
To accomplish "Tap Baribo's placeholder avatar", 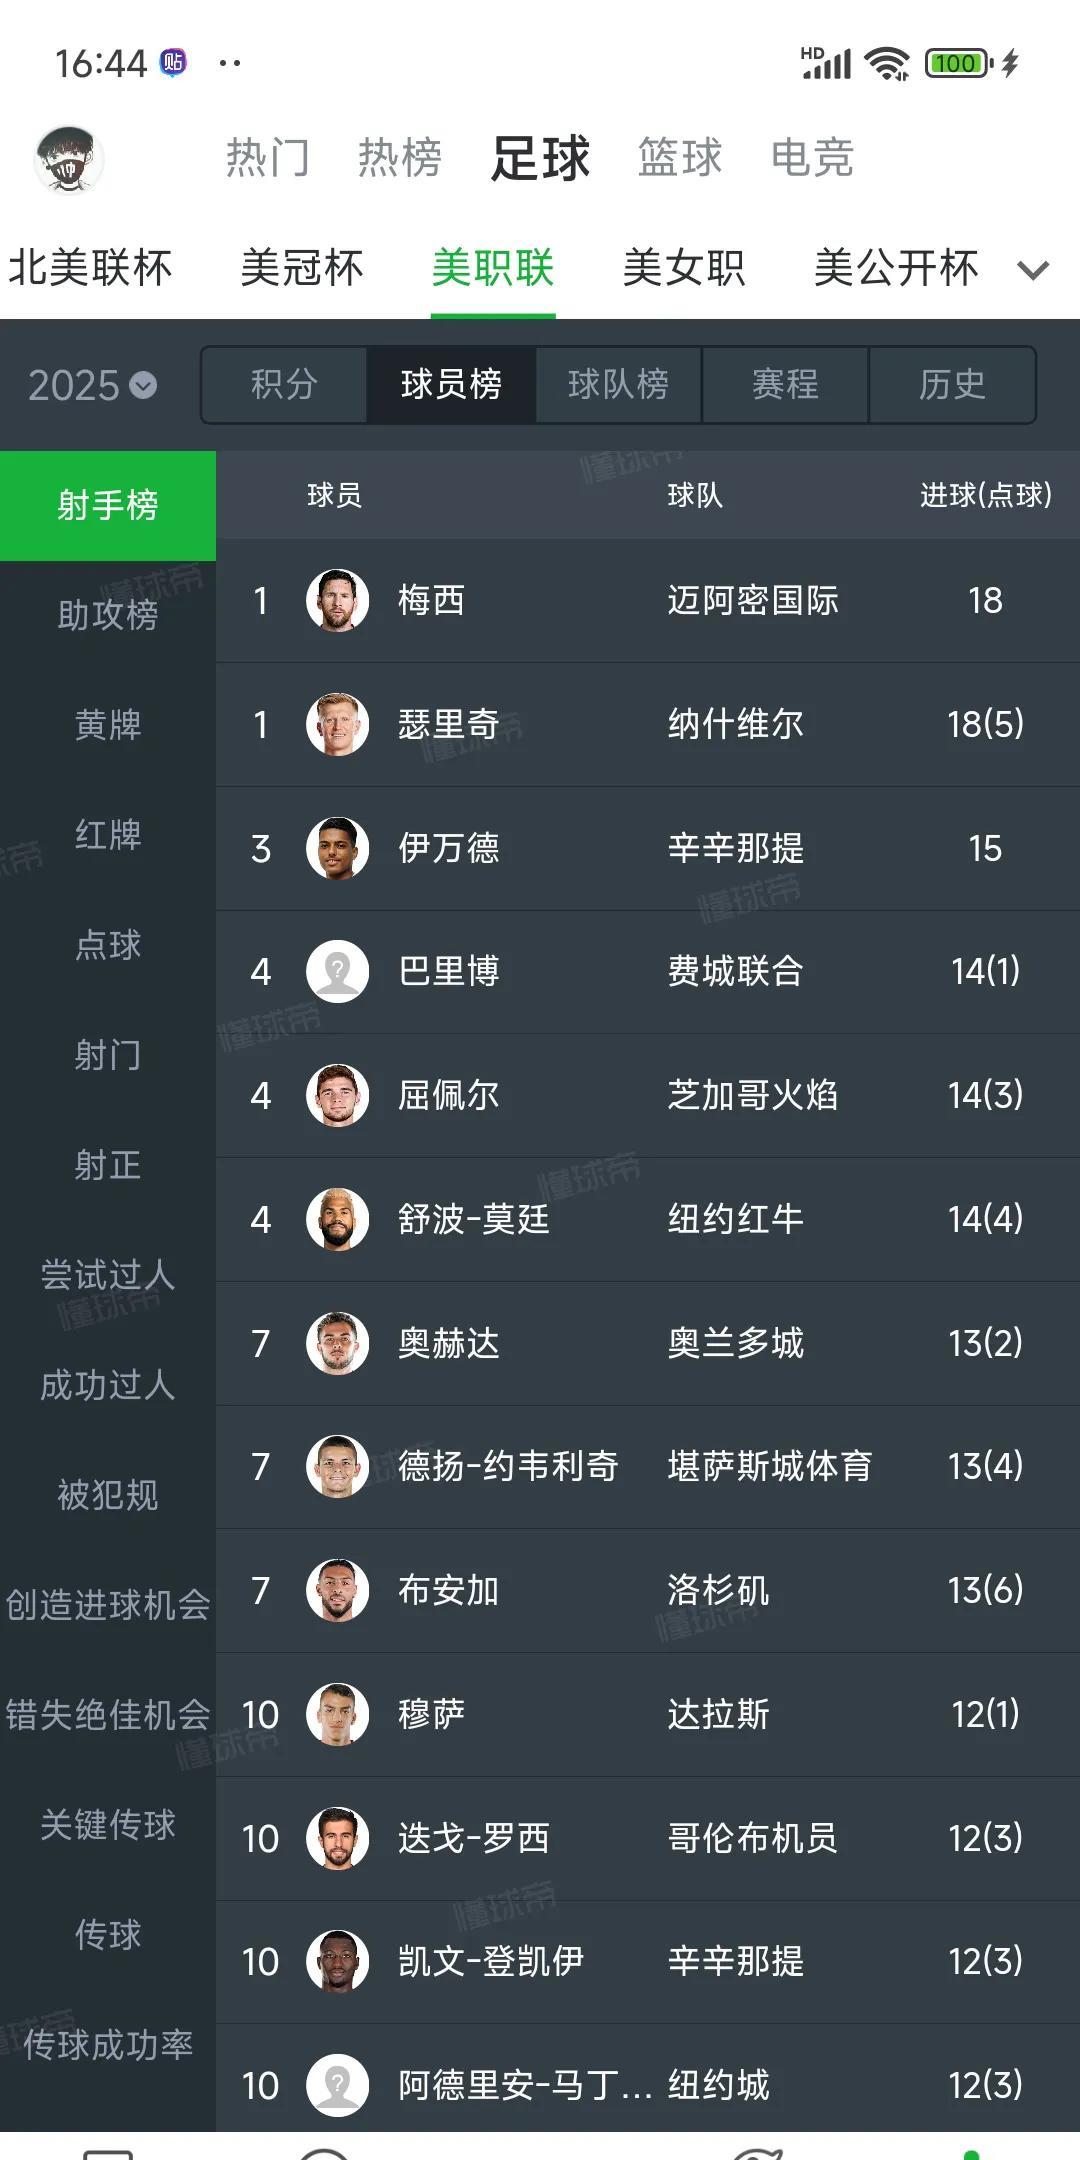I will click(x=337, y=971).
